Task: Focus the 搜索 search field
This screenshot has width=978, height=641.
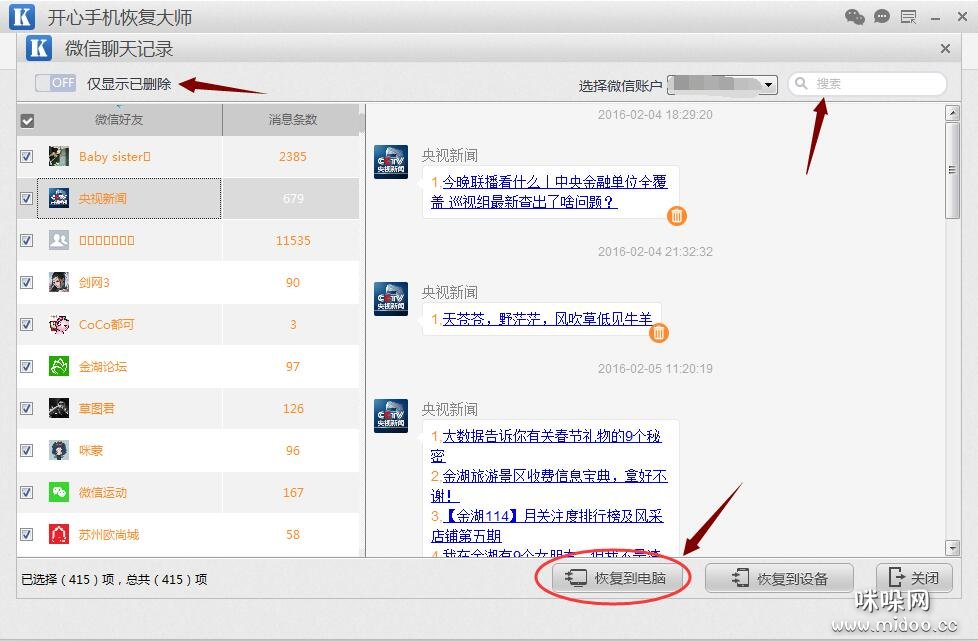Action: coord(868,84)
